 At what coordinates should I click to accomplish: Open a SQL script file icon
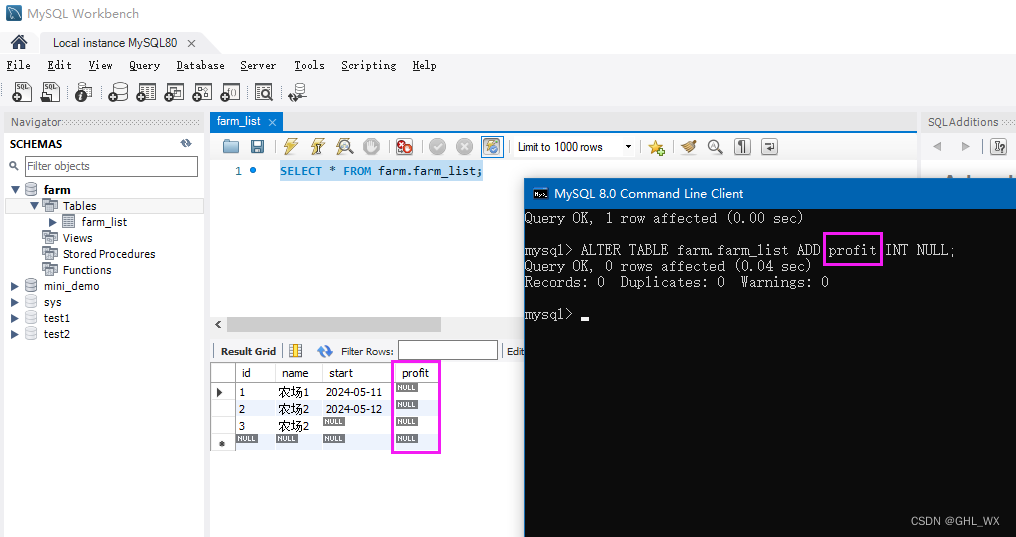(x=50, y=93)
